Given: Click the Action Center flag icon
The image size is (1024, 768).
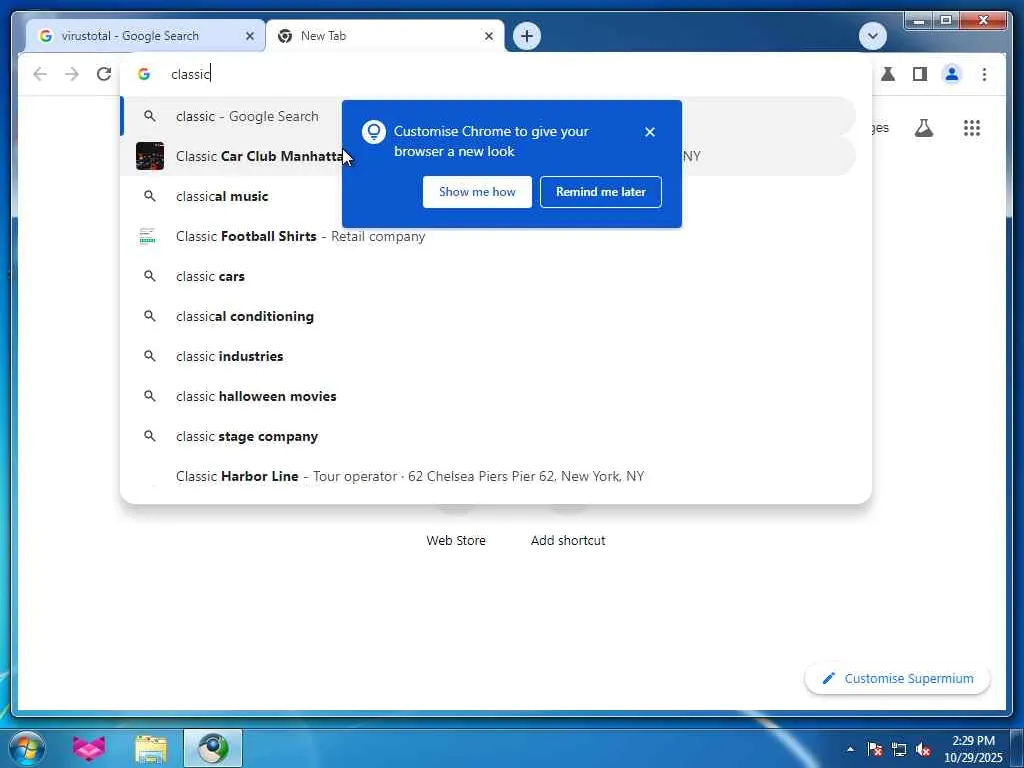Looking at the screenshot, I should point(875,749).
